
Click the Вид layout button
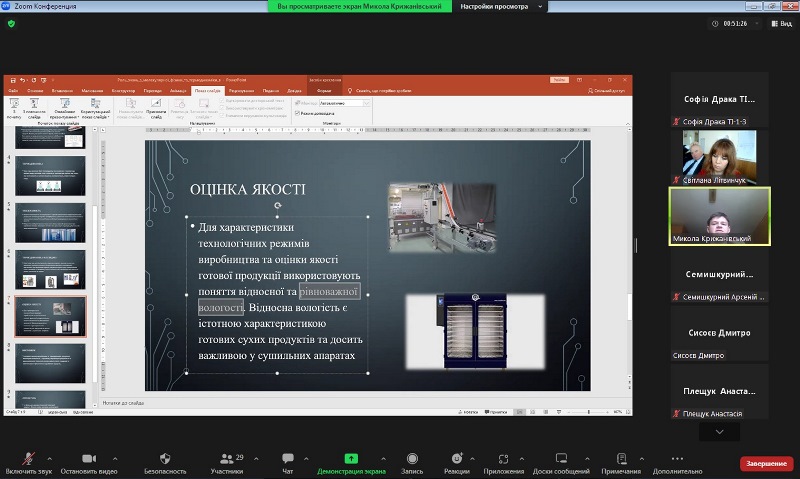pyautogui.click(x=781, y=24)
